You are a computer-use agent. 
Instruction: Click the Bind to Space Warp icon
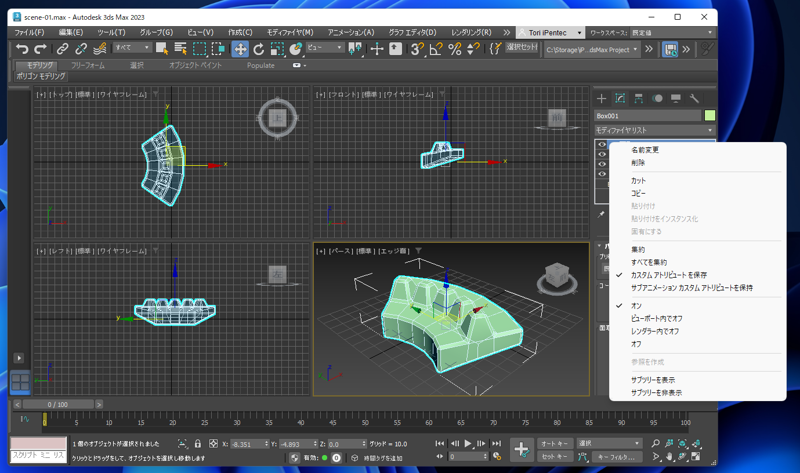(x=100, y=49)
